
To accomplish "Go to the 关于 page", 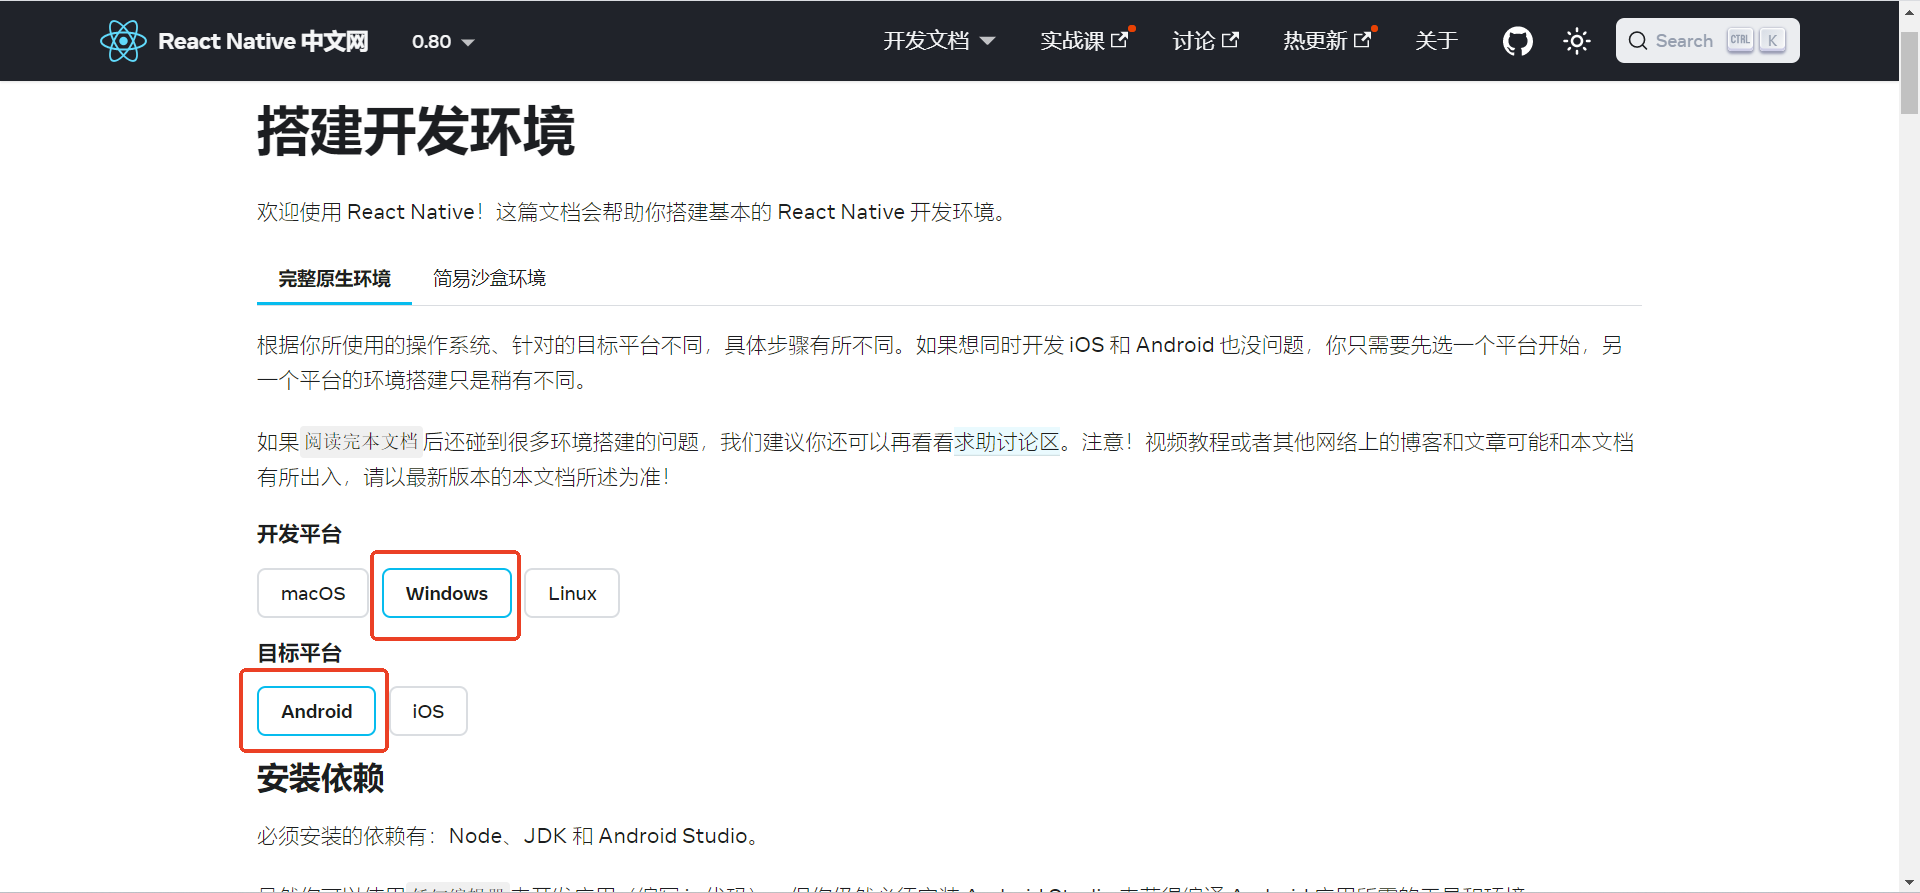I will click(x=1436, y=41).
